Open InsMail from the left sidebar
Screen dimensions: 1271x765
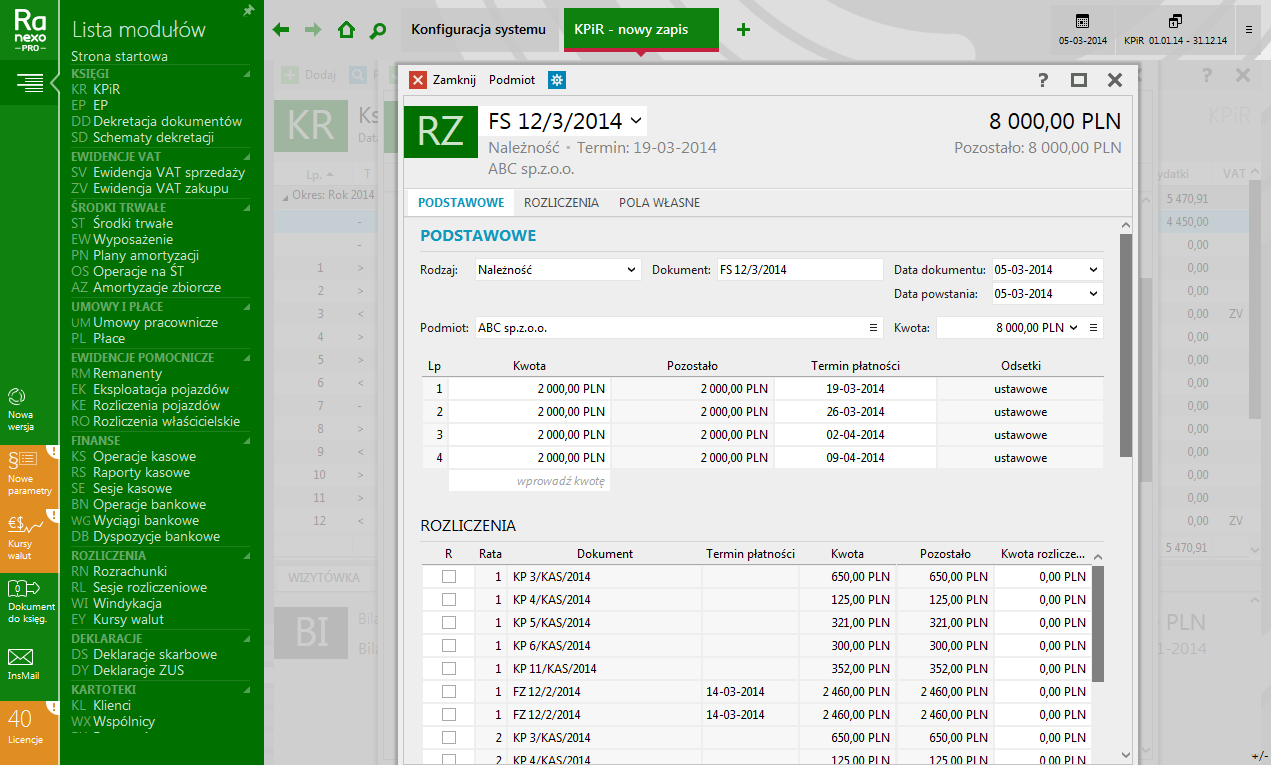click(21, 663)
